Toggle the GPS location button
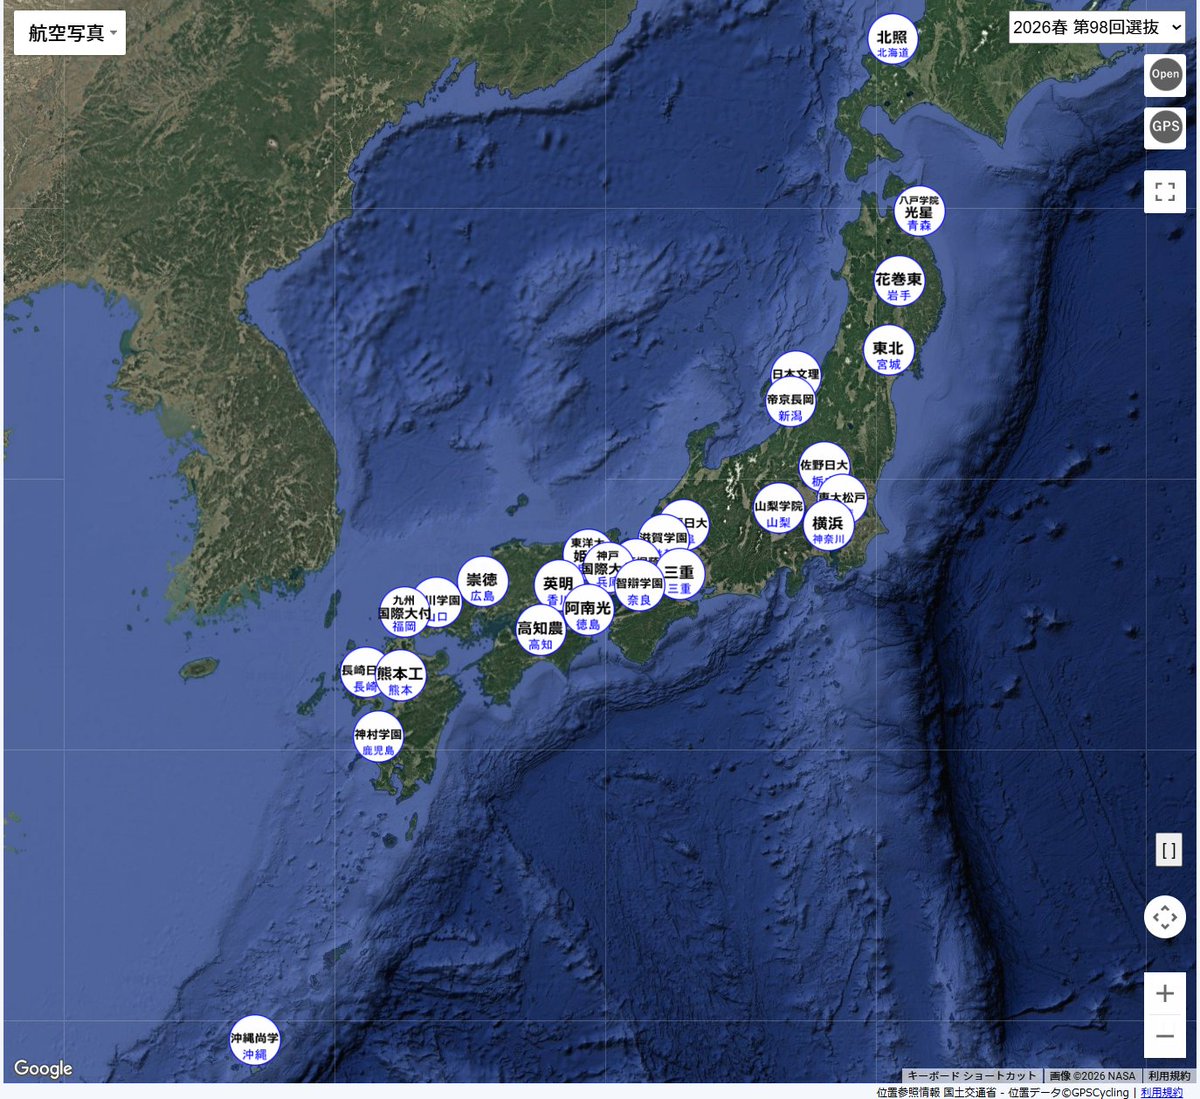Image resolution: width=1200 pixels, height=1099 pixels. tap(1165, 127)
